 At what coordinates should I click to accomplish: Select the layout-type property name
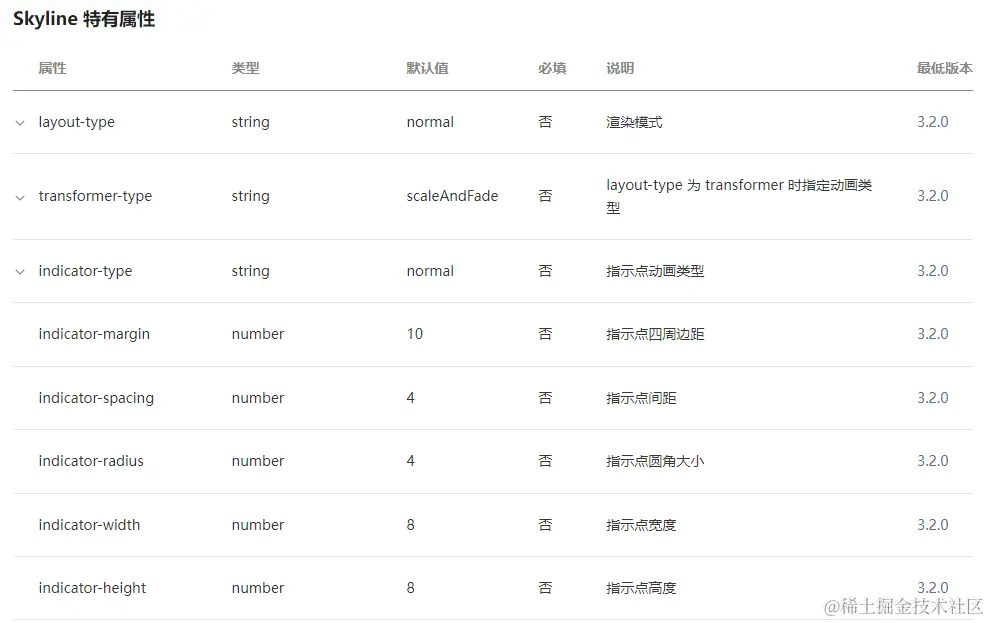click(x=76, y=122)
